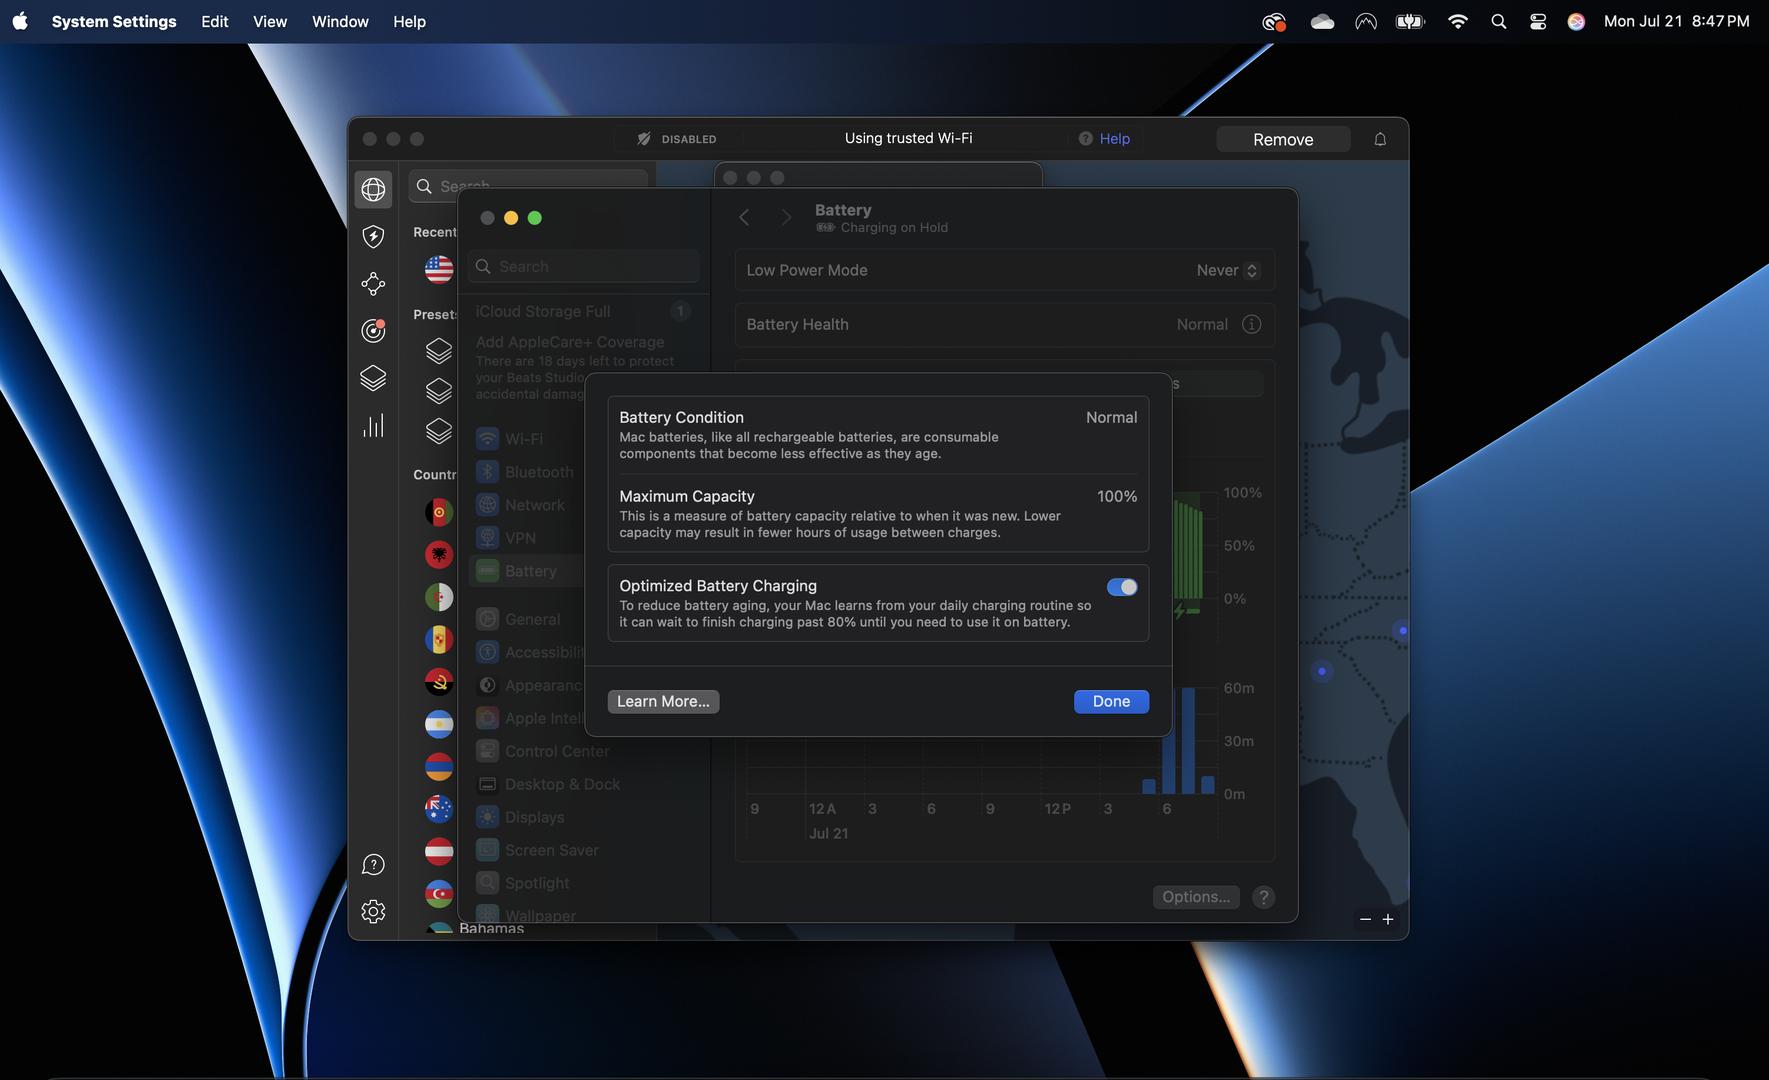Image resolution: width=1769 pixels, height=1080 pixels.
Task: Click the Battery Health info icon
Action: pos(1251,324)
